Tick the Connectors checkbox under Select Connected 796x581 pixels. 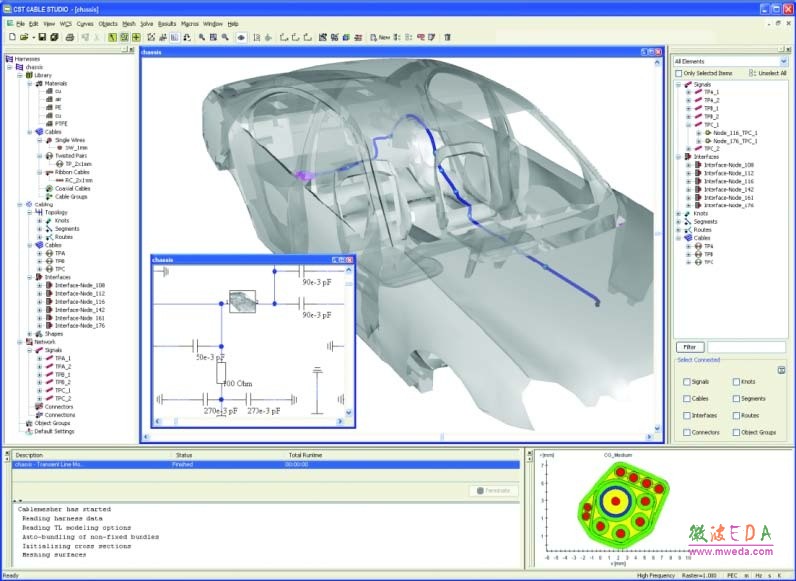click(x=687, y=432)
